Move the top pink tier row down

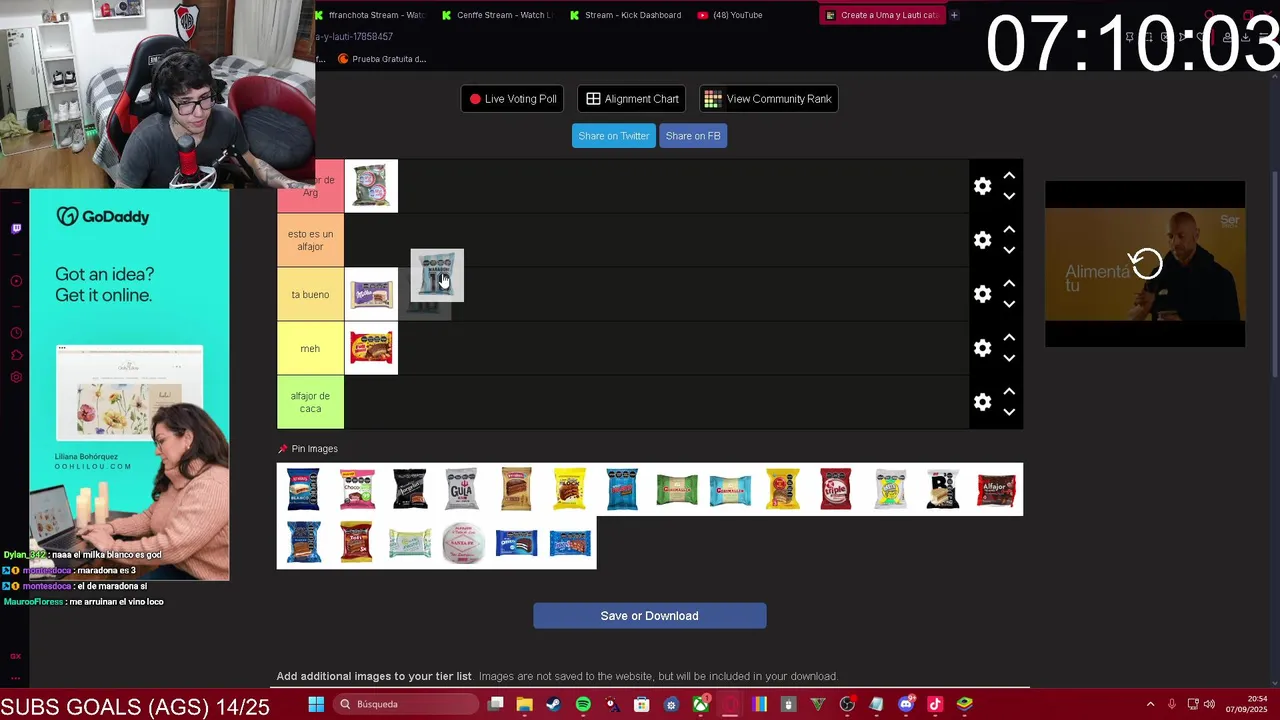(1009, 196)
